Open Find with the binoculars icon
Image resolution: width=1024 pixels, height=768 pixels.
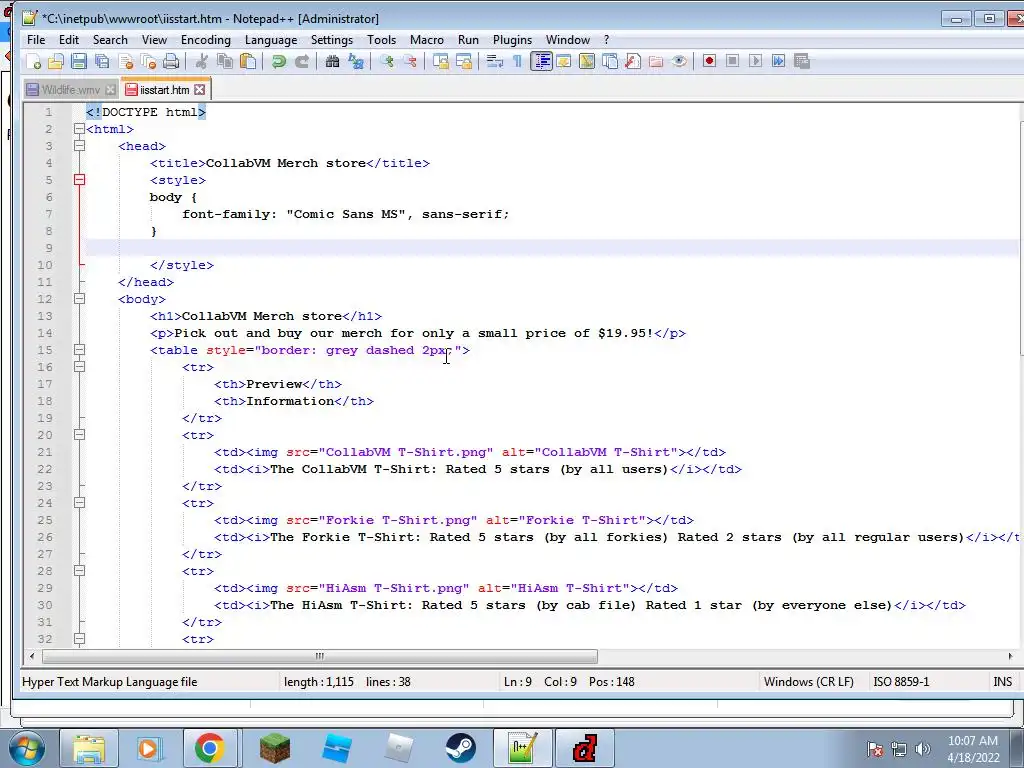(x=332, y=61)
